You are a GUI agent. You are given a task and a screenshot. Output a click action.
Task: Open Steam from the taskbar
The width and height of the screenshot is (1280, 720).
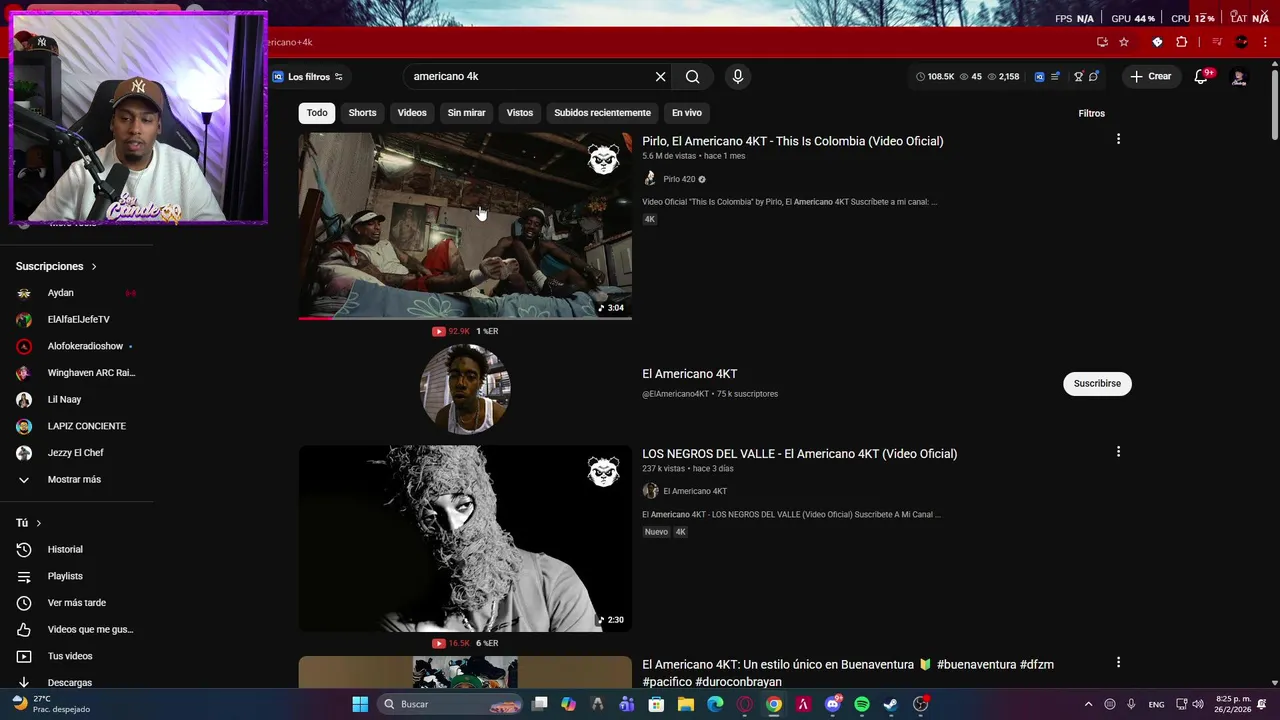[x=891, y=704]
